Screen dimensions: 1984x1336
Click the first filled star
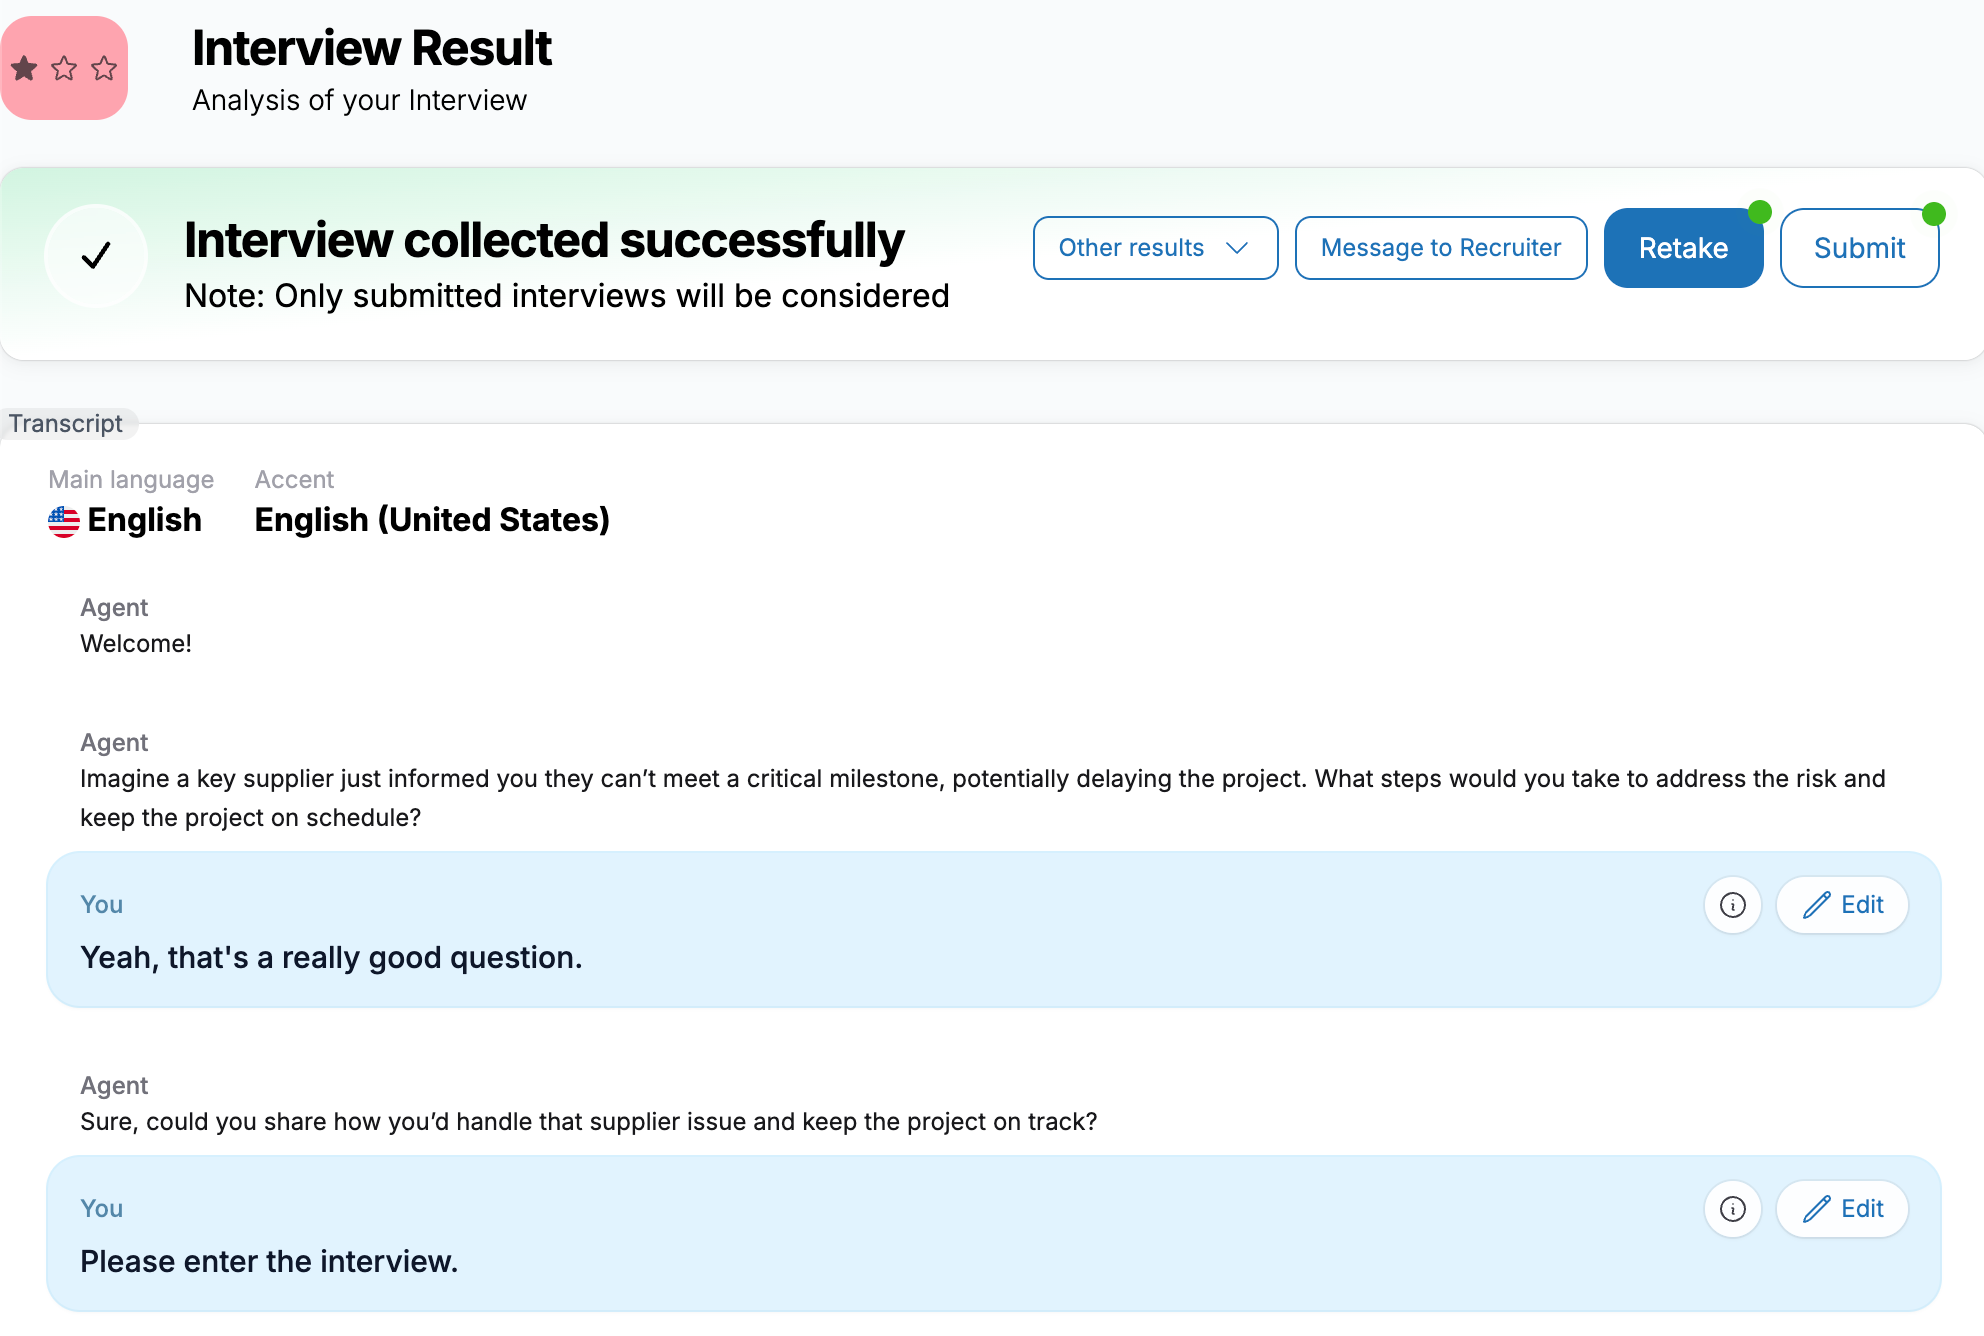(x=25, y=68)
